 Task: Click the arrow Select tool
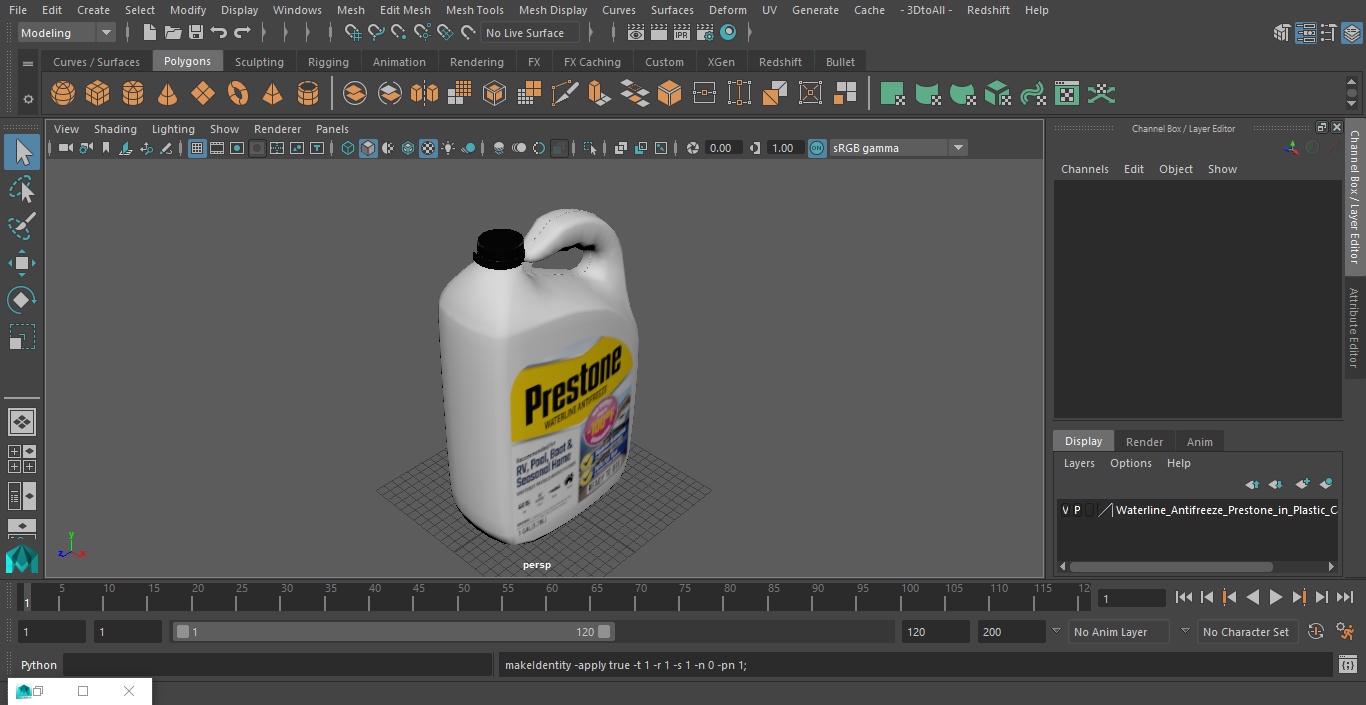point(22,152)
